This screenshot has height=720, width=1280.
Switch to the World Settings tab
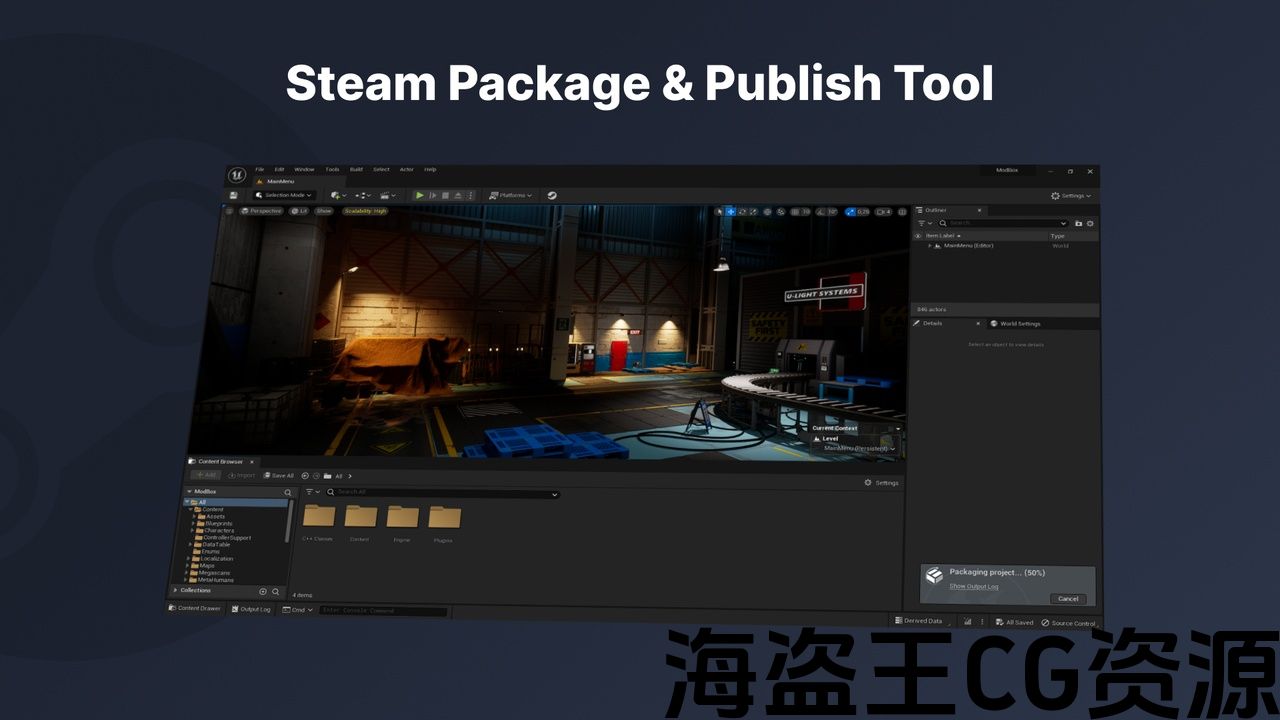[x=1018, y=324]
